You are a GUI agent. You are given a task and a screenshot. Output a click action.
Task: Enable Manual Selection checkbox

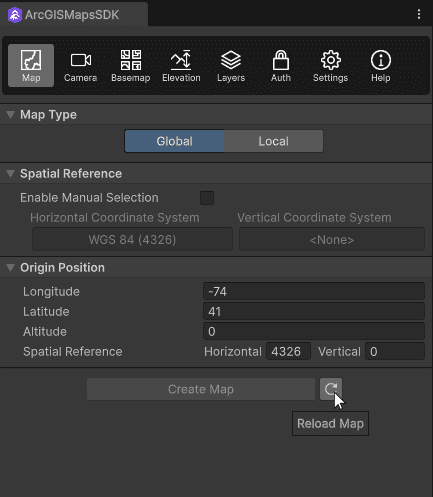pyautogui.click(x=207, y=198)
